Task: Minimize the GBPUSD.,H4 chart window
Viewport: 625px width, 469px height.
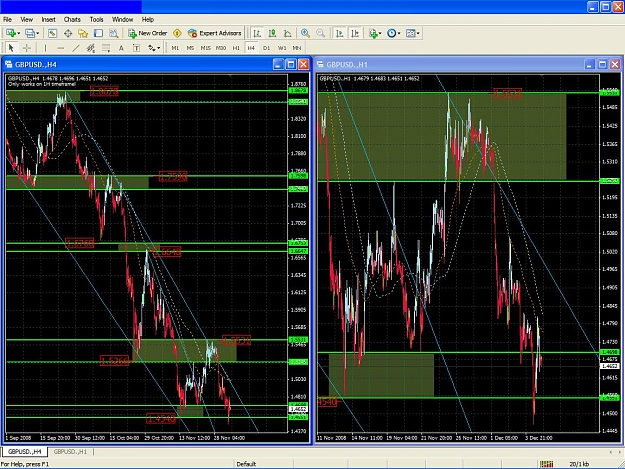Action: (278, 64)
